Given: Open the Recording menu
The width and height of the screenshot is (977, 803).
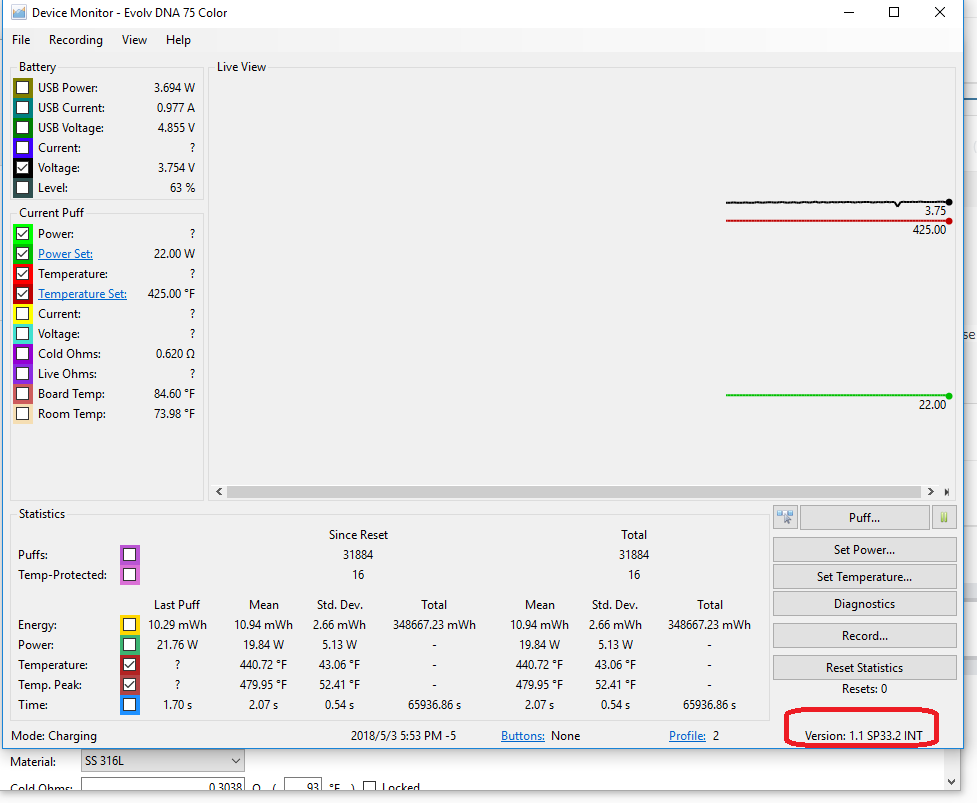Looking at the screenshot, I should (76, 40).
